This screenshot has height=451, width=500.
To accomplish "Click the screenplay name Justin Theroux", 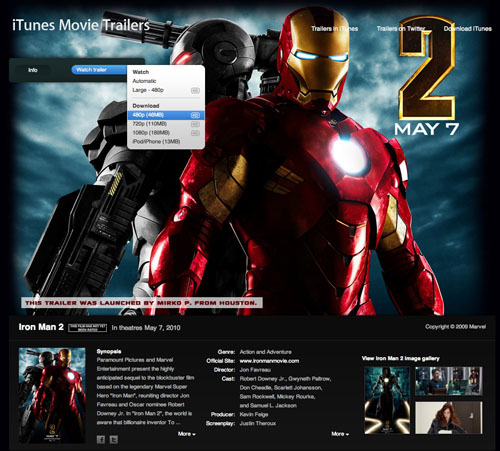I will 258,424.
